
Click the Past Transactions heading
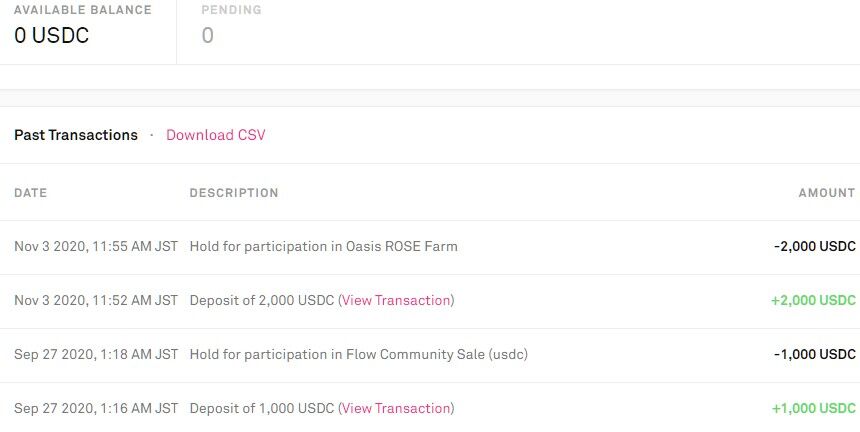click(x=76, y=135)
